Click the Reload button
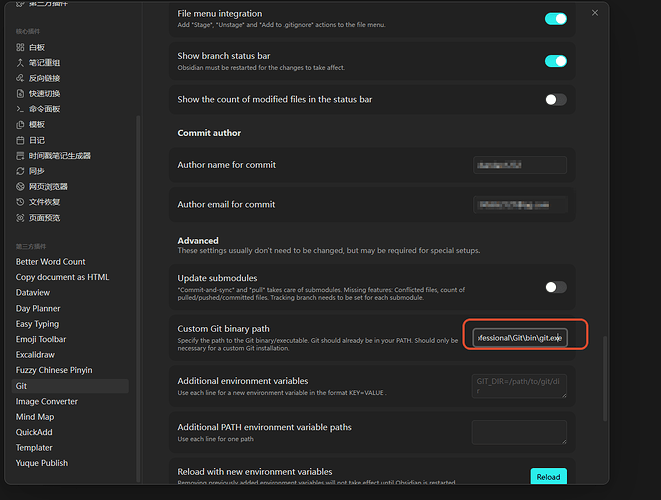This screenshot has width=661, height=500. [548, 476]
